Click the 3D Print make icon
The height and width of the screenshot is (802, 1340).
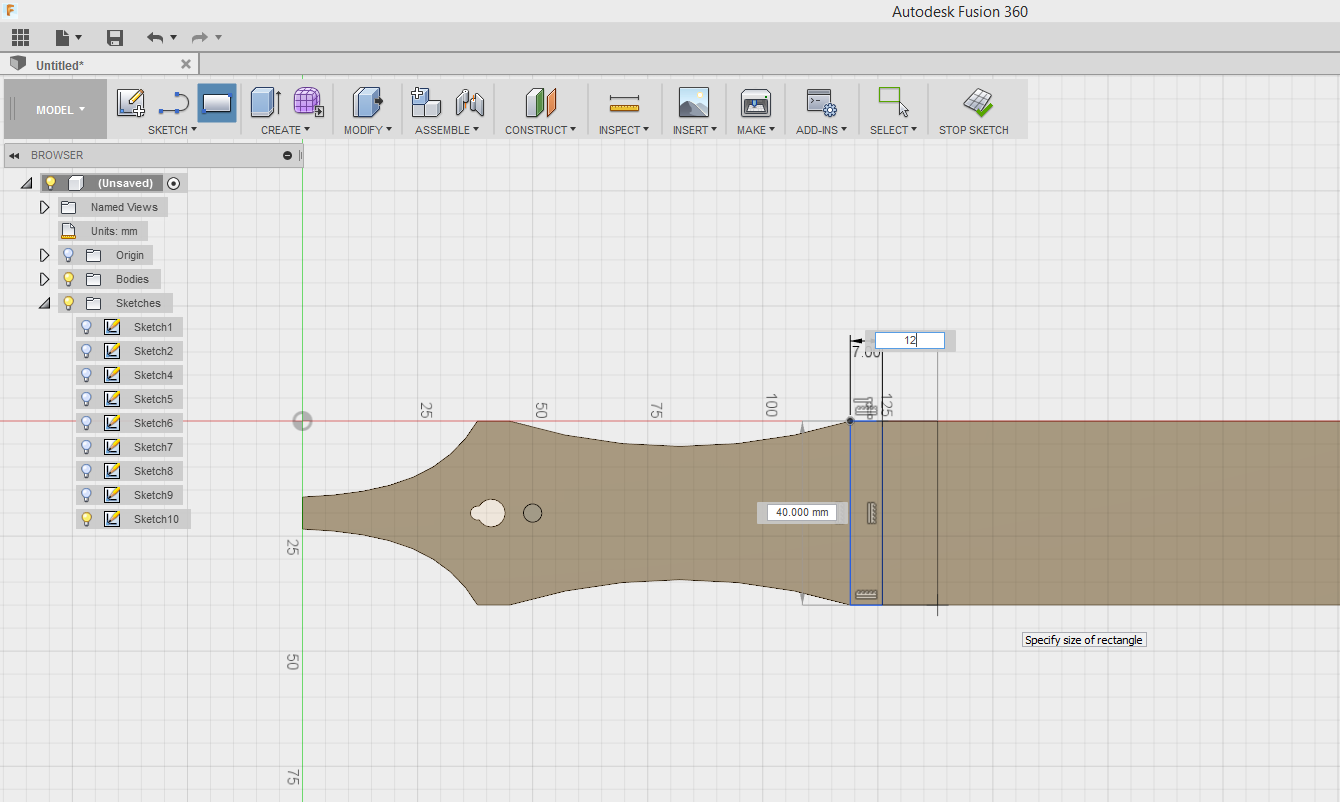[755, 102]
